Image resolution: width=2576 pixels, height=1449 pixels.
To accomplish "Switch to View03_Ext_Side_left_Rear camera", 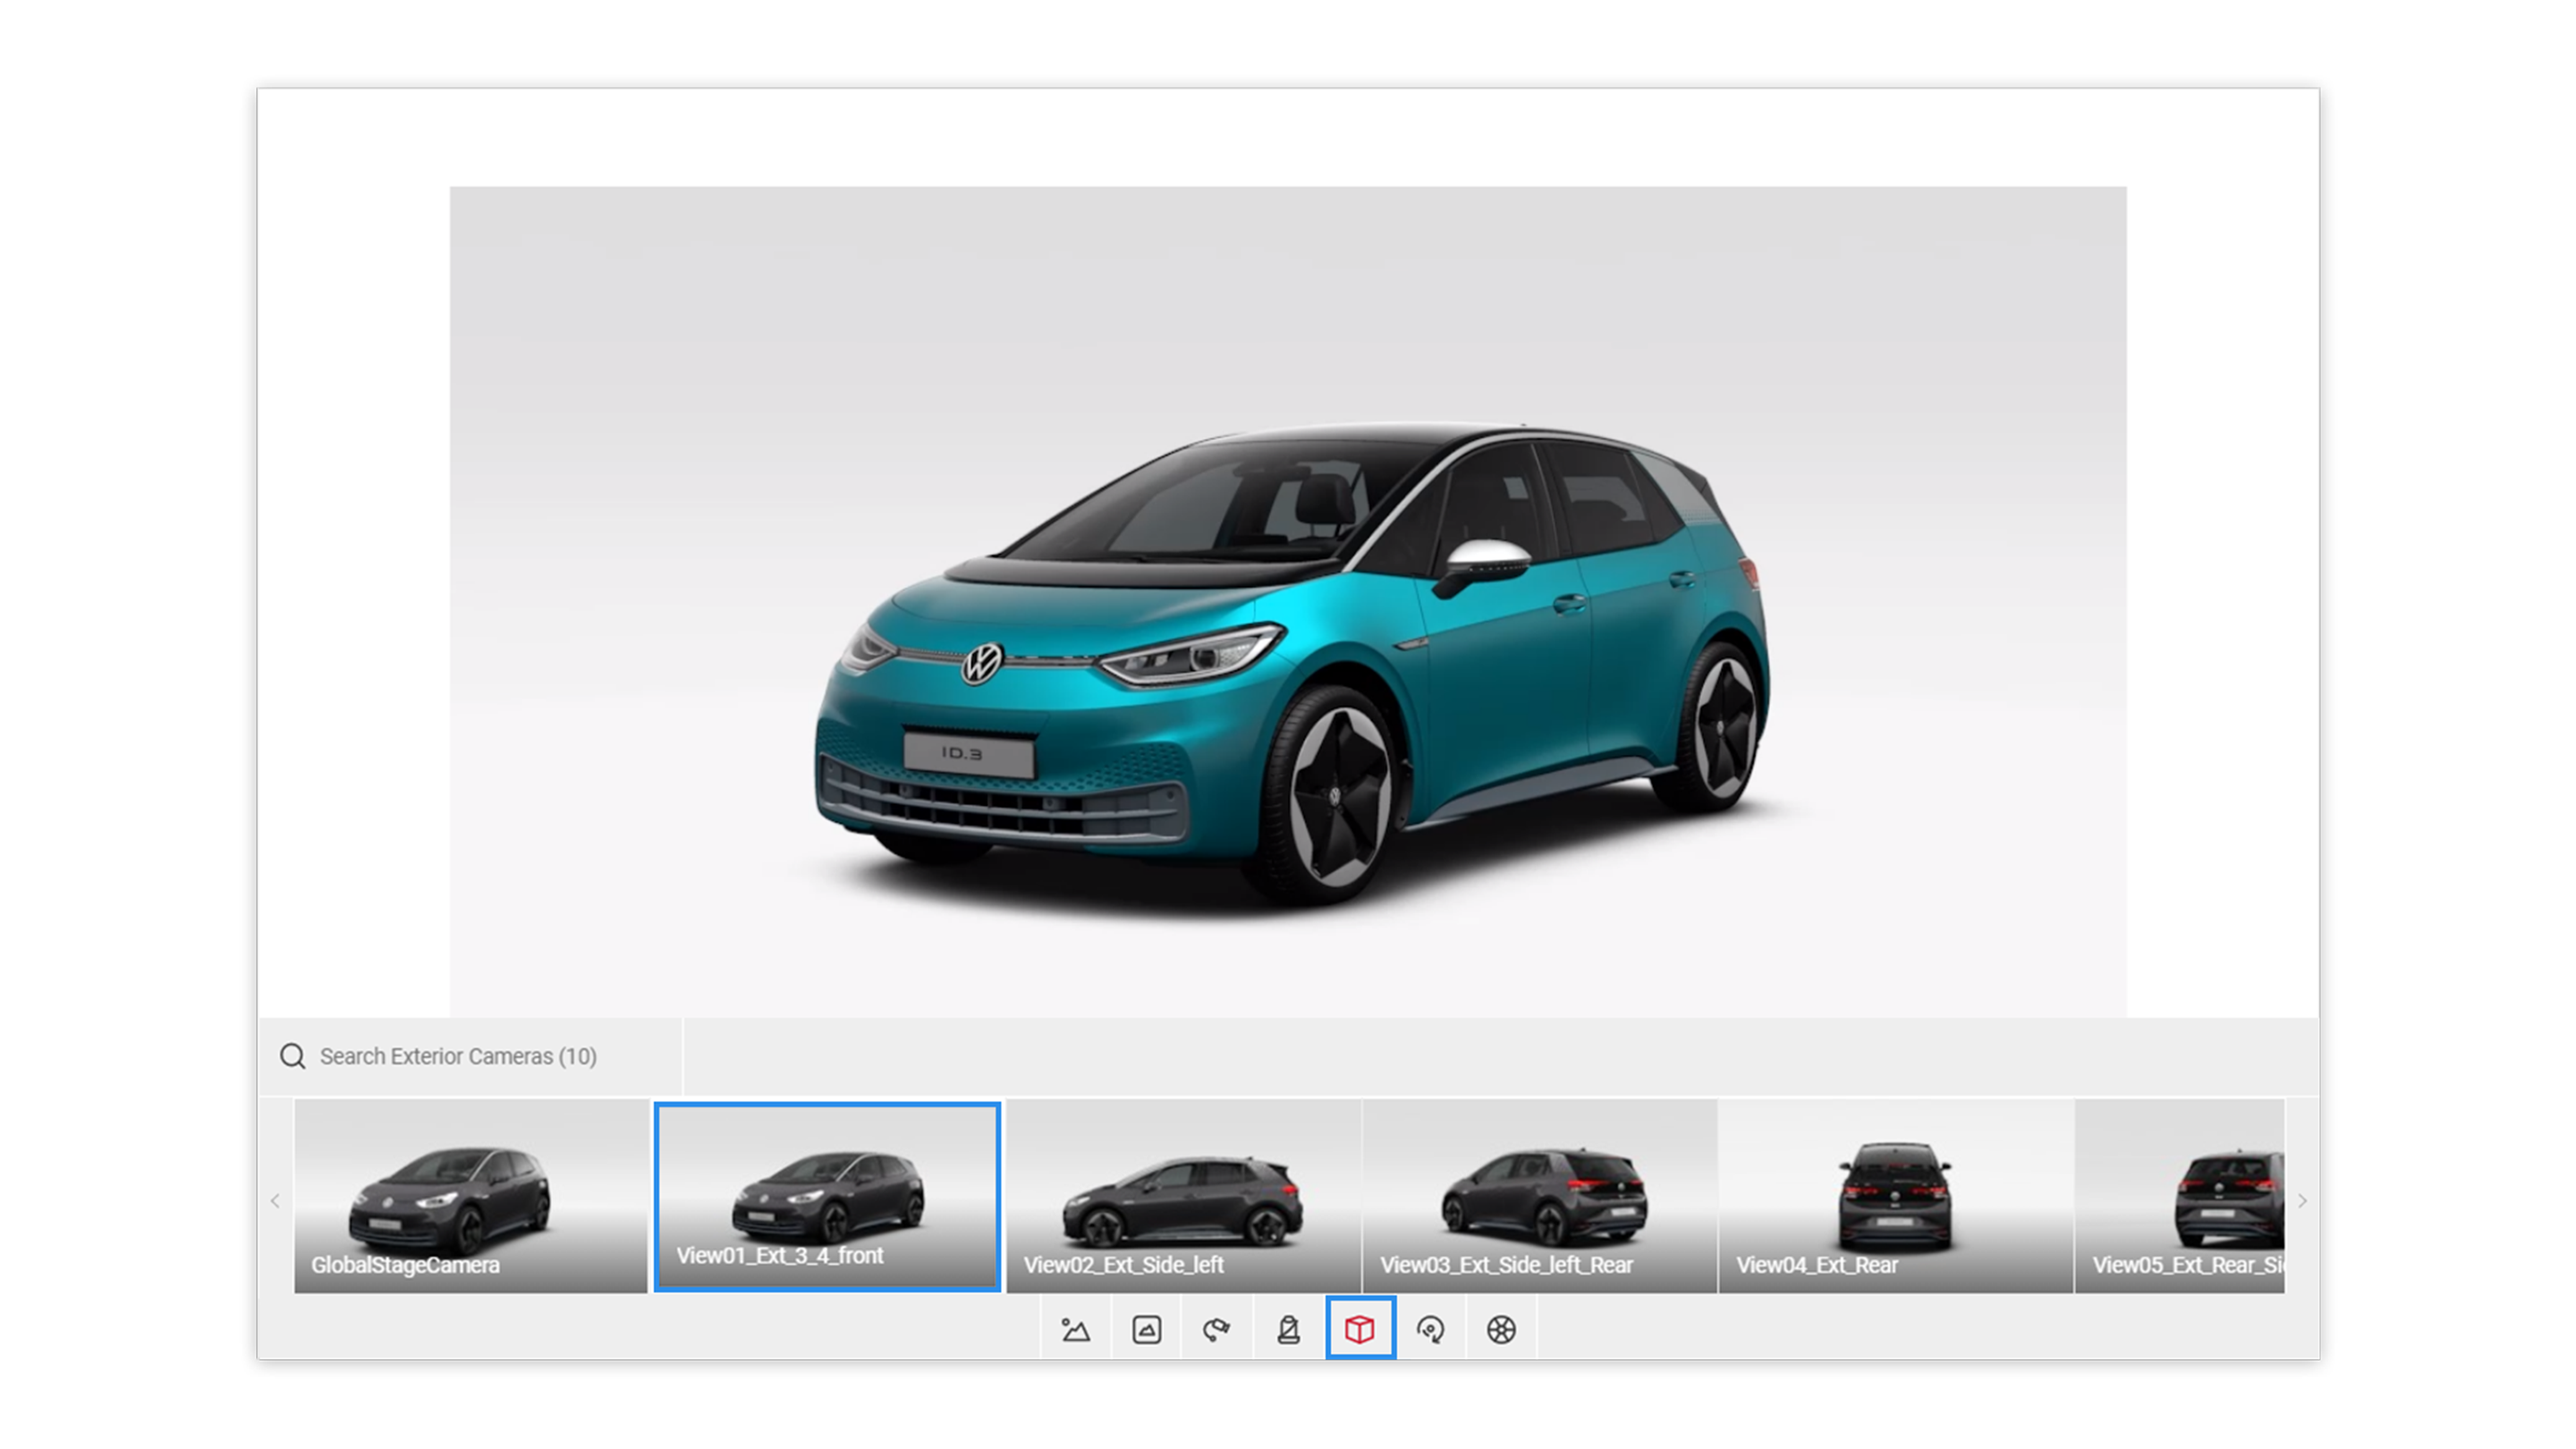I will 1540,1196.
